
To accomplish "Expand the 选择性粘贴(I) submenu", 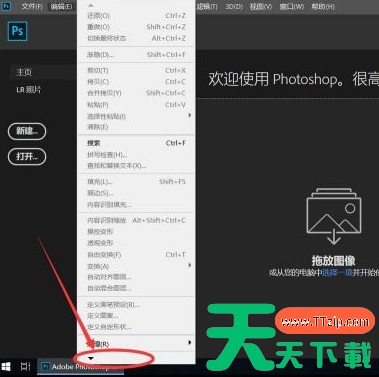I will [x=136, y=116].
